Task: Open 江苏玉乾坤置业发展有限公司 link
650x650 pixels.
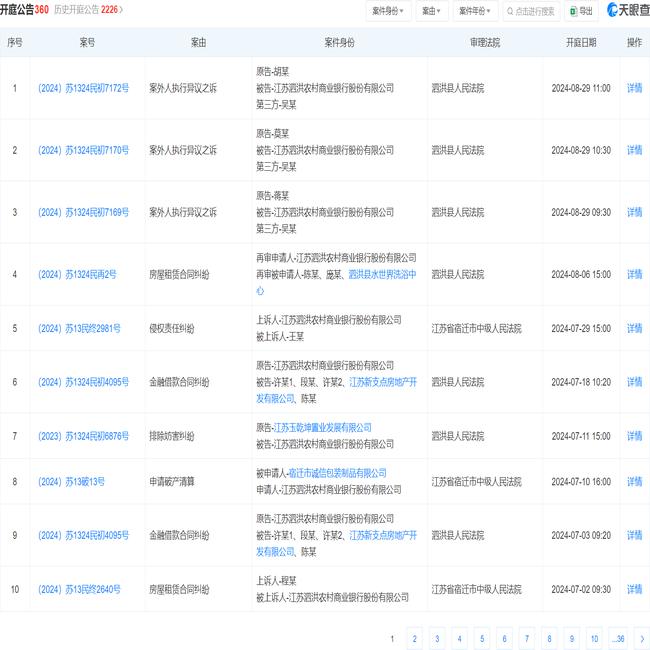Action: tap(323, 427)
